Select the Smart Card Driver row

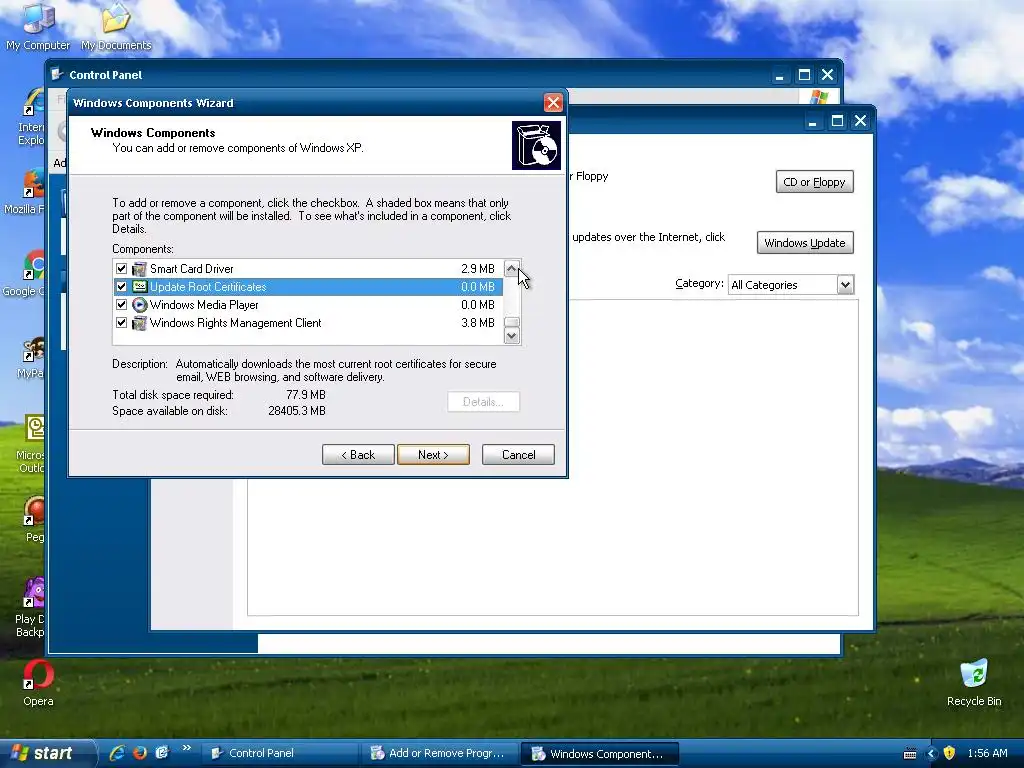click(x=308, y=268)
